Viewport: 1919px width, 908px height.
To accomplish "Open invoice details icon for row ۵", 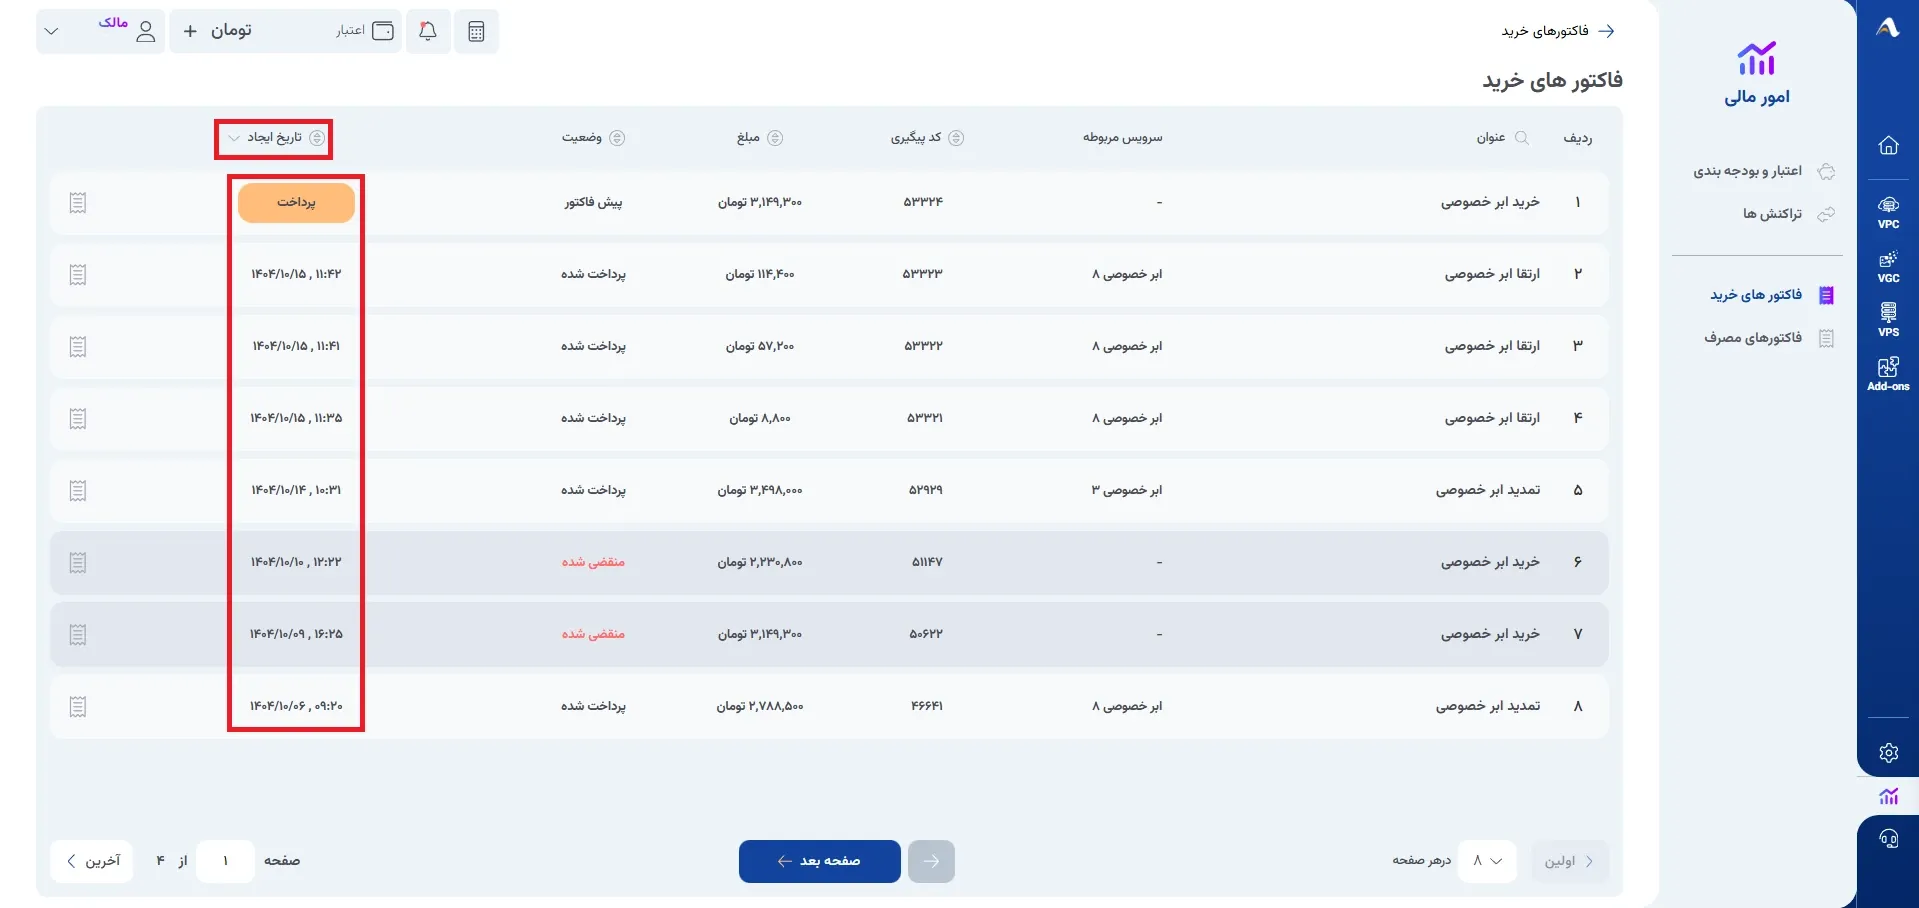I will (x=78, y=491).
